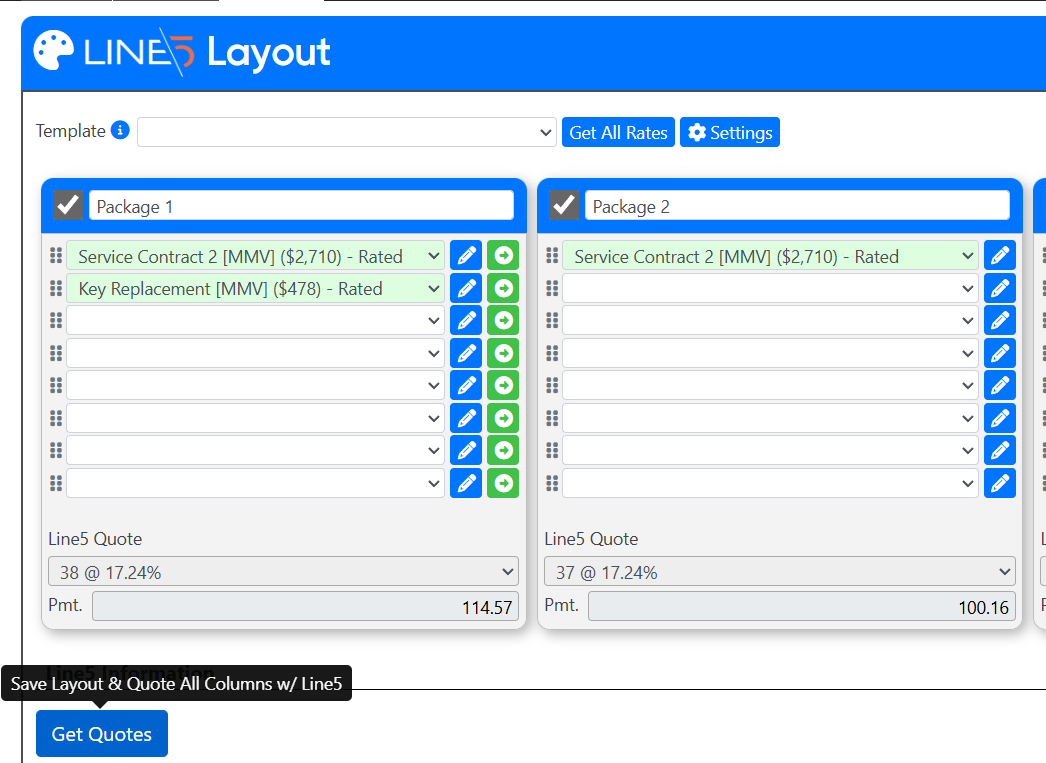Click the Template info icon

(120, 131)
